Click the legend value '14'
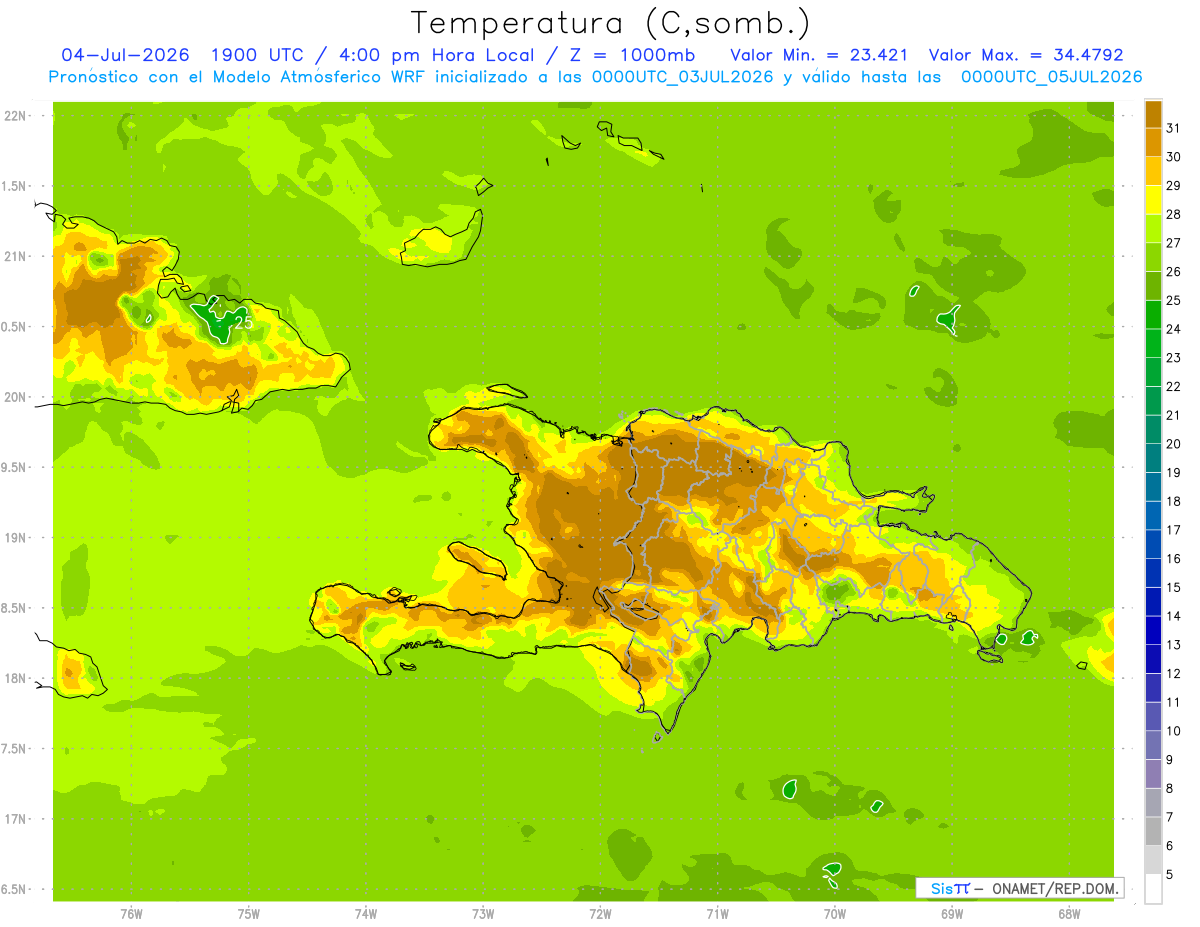The height and width of the screenshot is (927, 1200). tap(1174, 615)
